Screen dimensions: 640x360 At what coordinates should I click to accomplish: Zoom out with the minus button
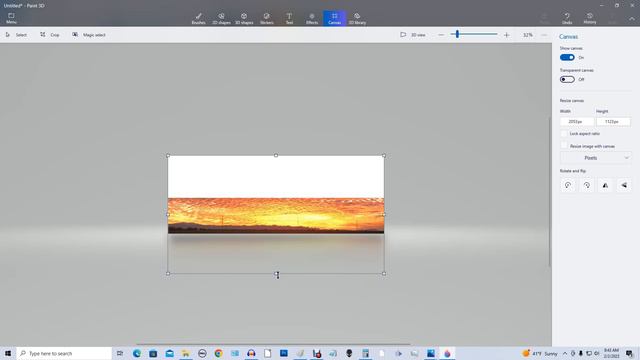[x=441, y=35]
